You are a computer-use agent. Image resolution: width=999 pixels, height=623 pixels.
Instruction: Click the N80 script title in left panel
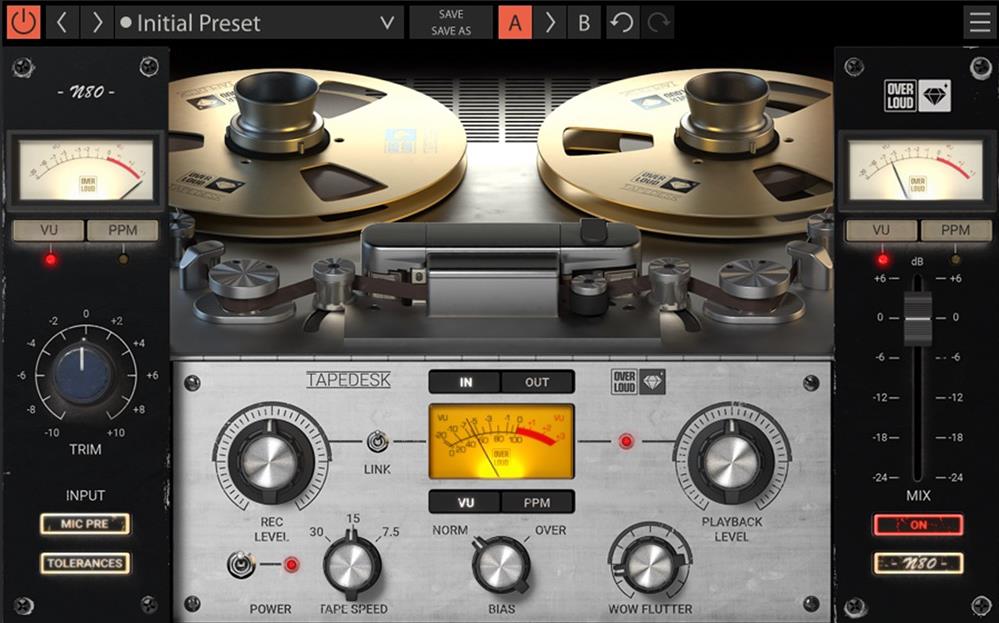(86, 92)
